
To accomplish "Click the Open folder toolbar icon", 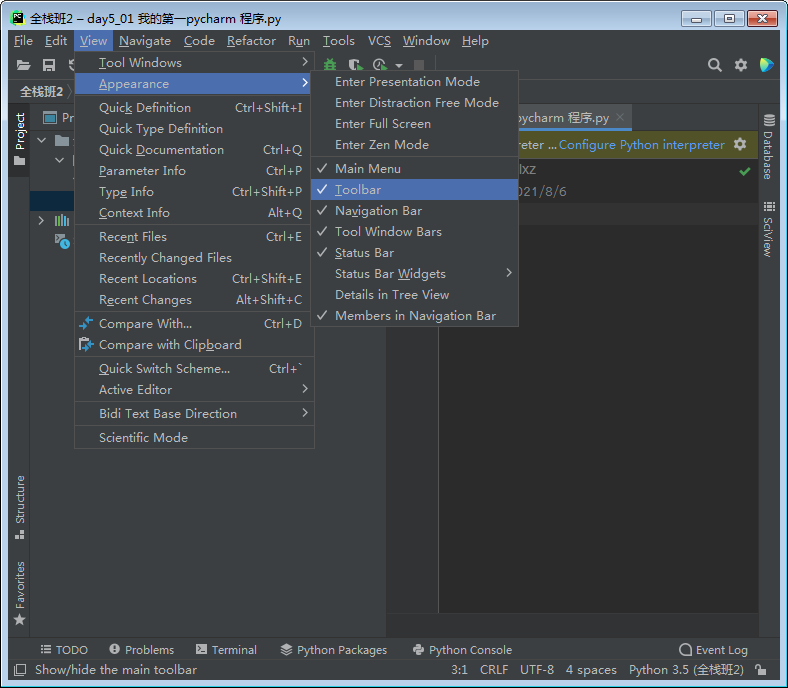I will (x=23, y=65).
